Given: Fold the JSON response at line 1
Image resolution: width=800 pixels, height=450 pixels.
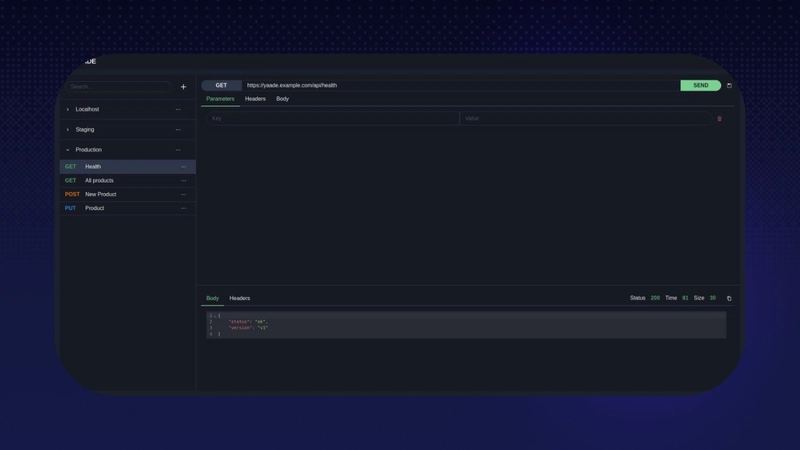Looking at the screenshot, I should tap(215, 316).
